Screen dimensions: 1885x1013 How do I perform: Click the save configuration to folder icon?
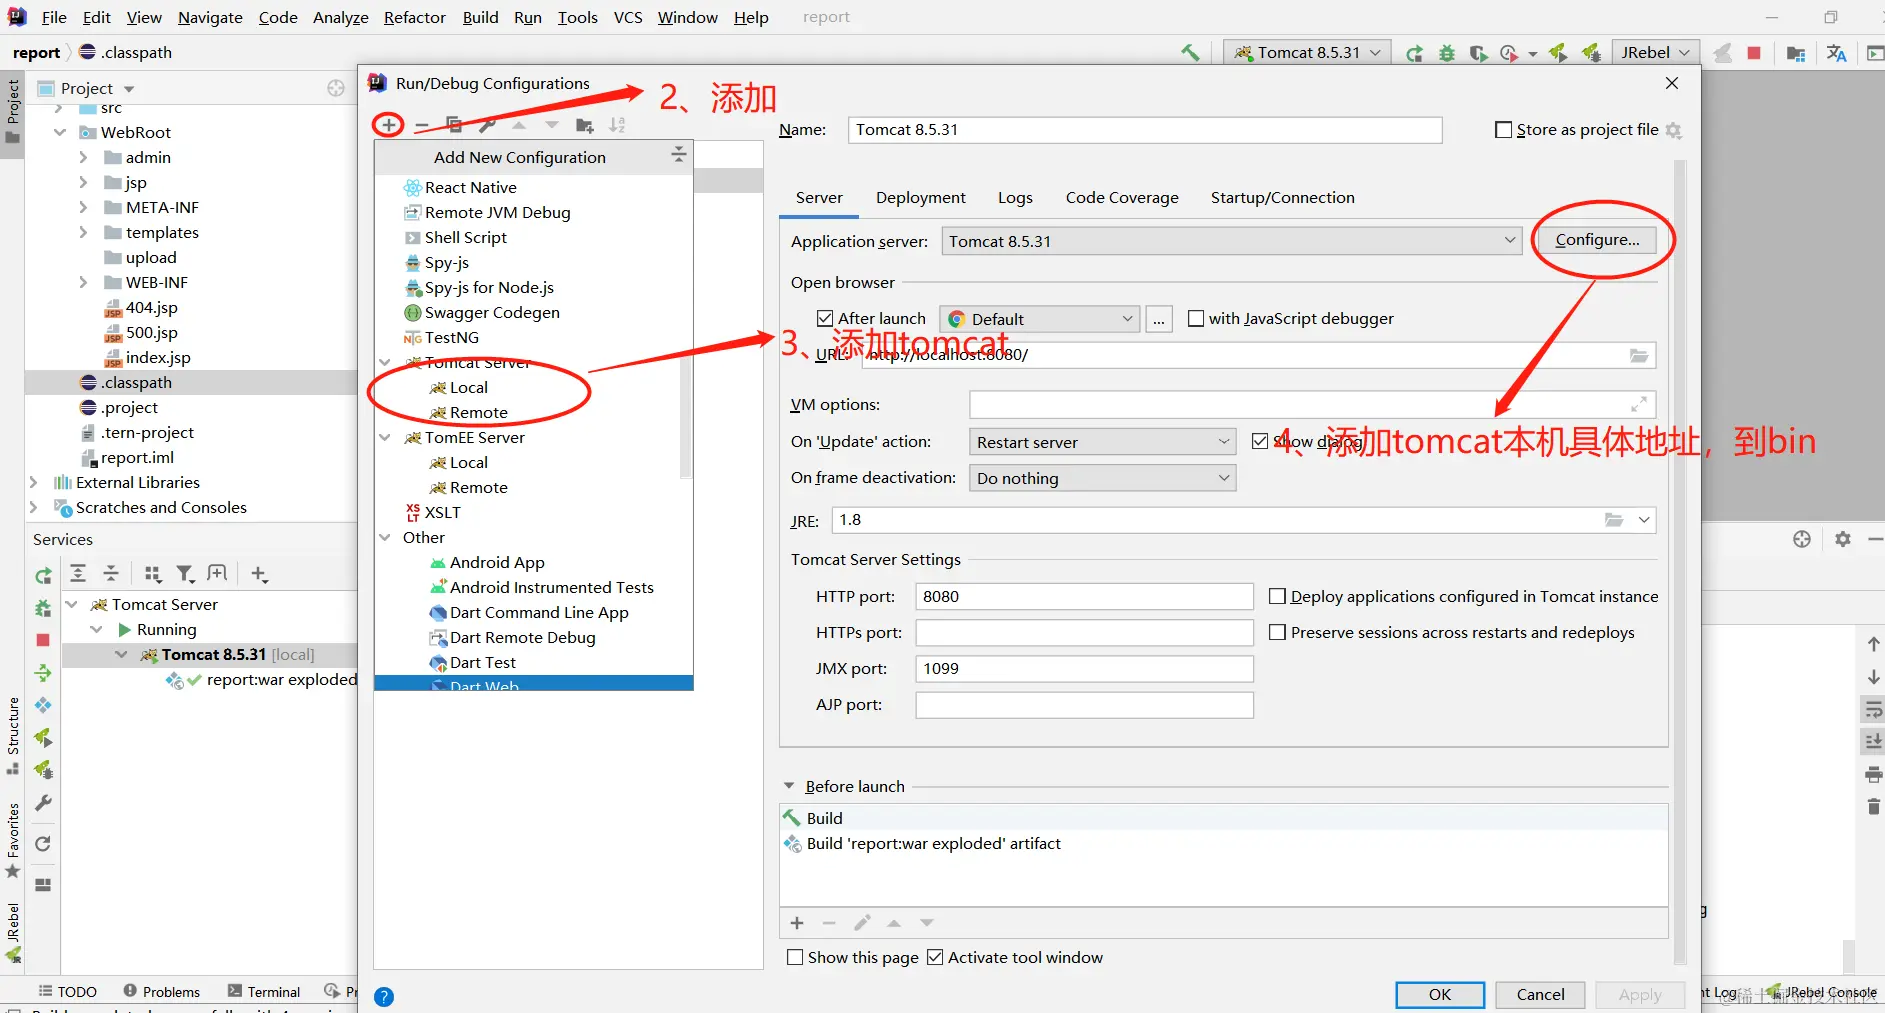point(585,125)
